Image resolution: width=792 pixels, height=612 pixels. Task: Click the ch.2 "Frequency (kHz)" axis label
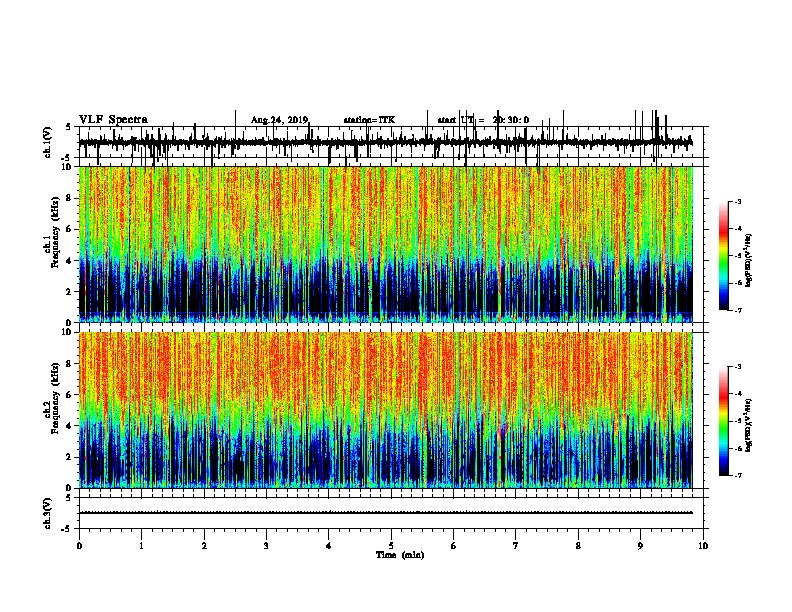[x=55, y=398]
